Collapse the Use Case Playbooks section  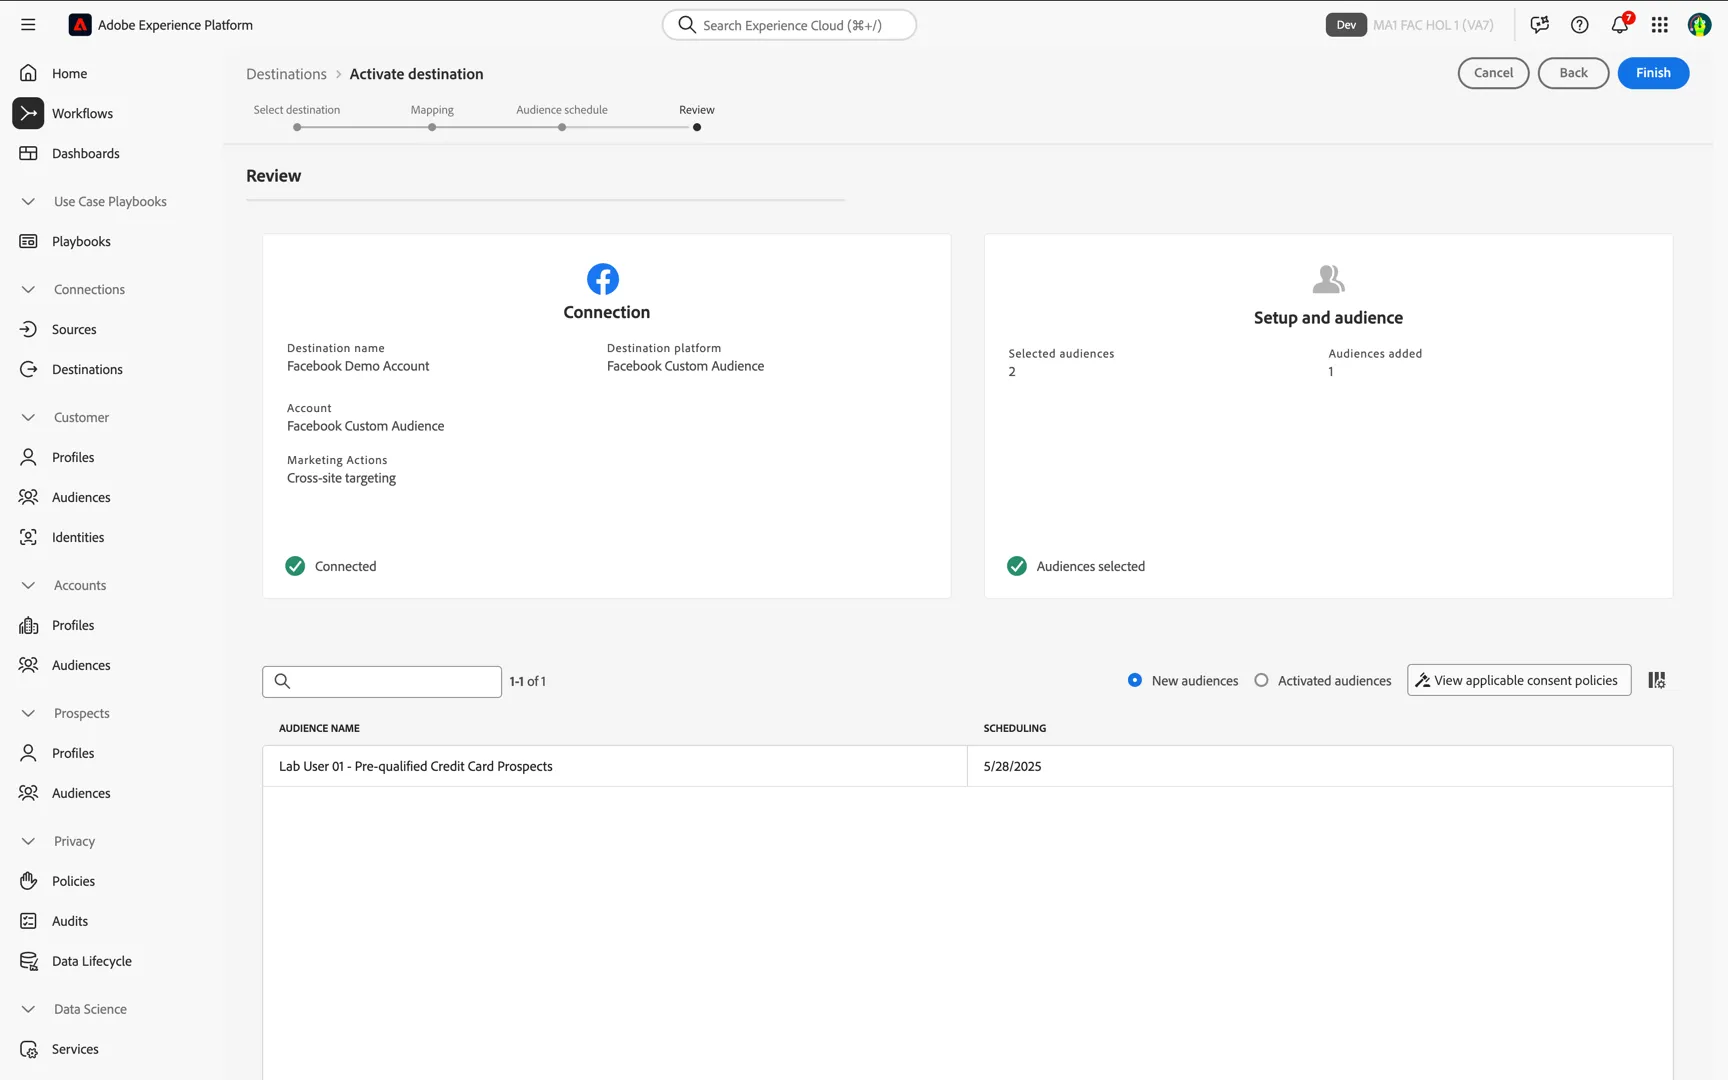tap(28, 201)
